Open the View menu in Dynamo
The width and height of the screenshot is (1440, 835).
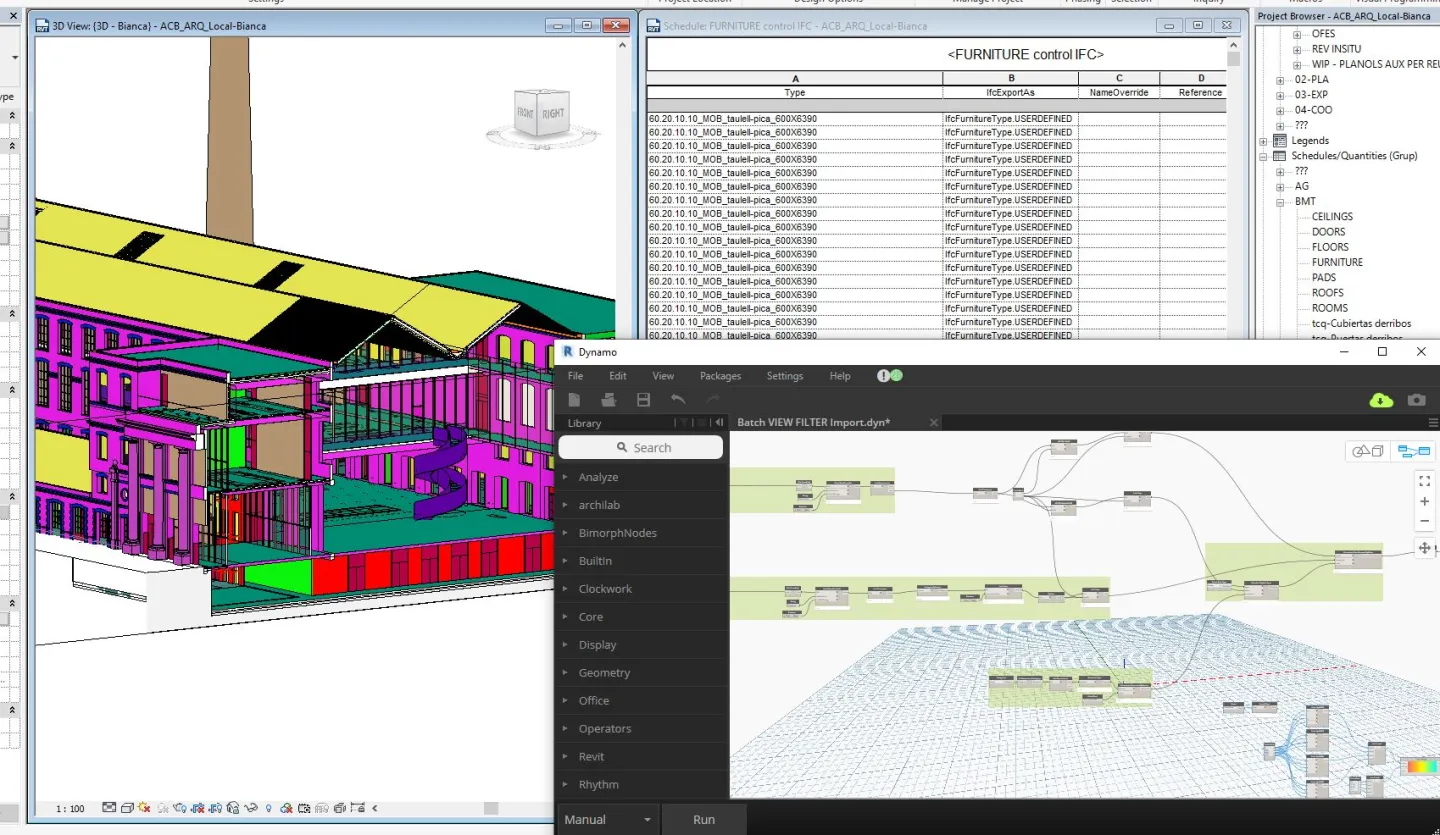tap(663, 376)
